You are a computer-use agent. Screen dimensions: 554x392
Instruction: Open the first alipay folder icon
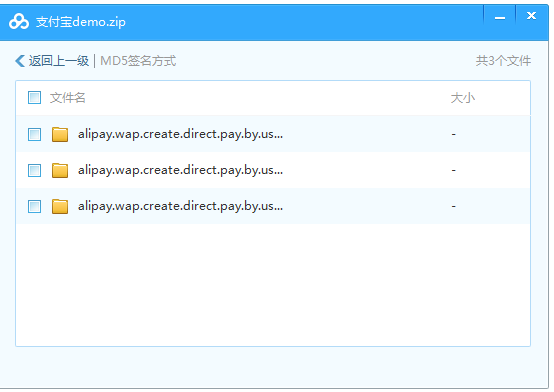[60, 134]
